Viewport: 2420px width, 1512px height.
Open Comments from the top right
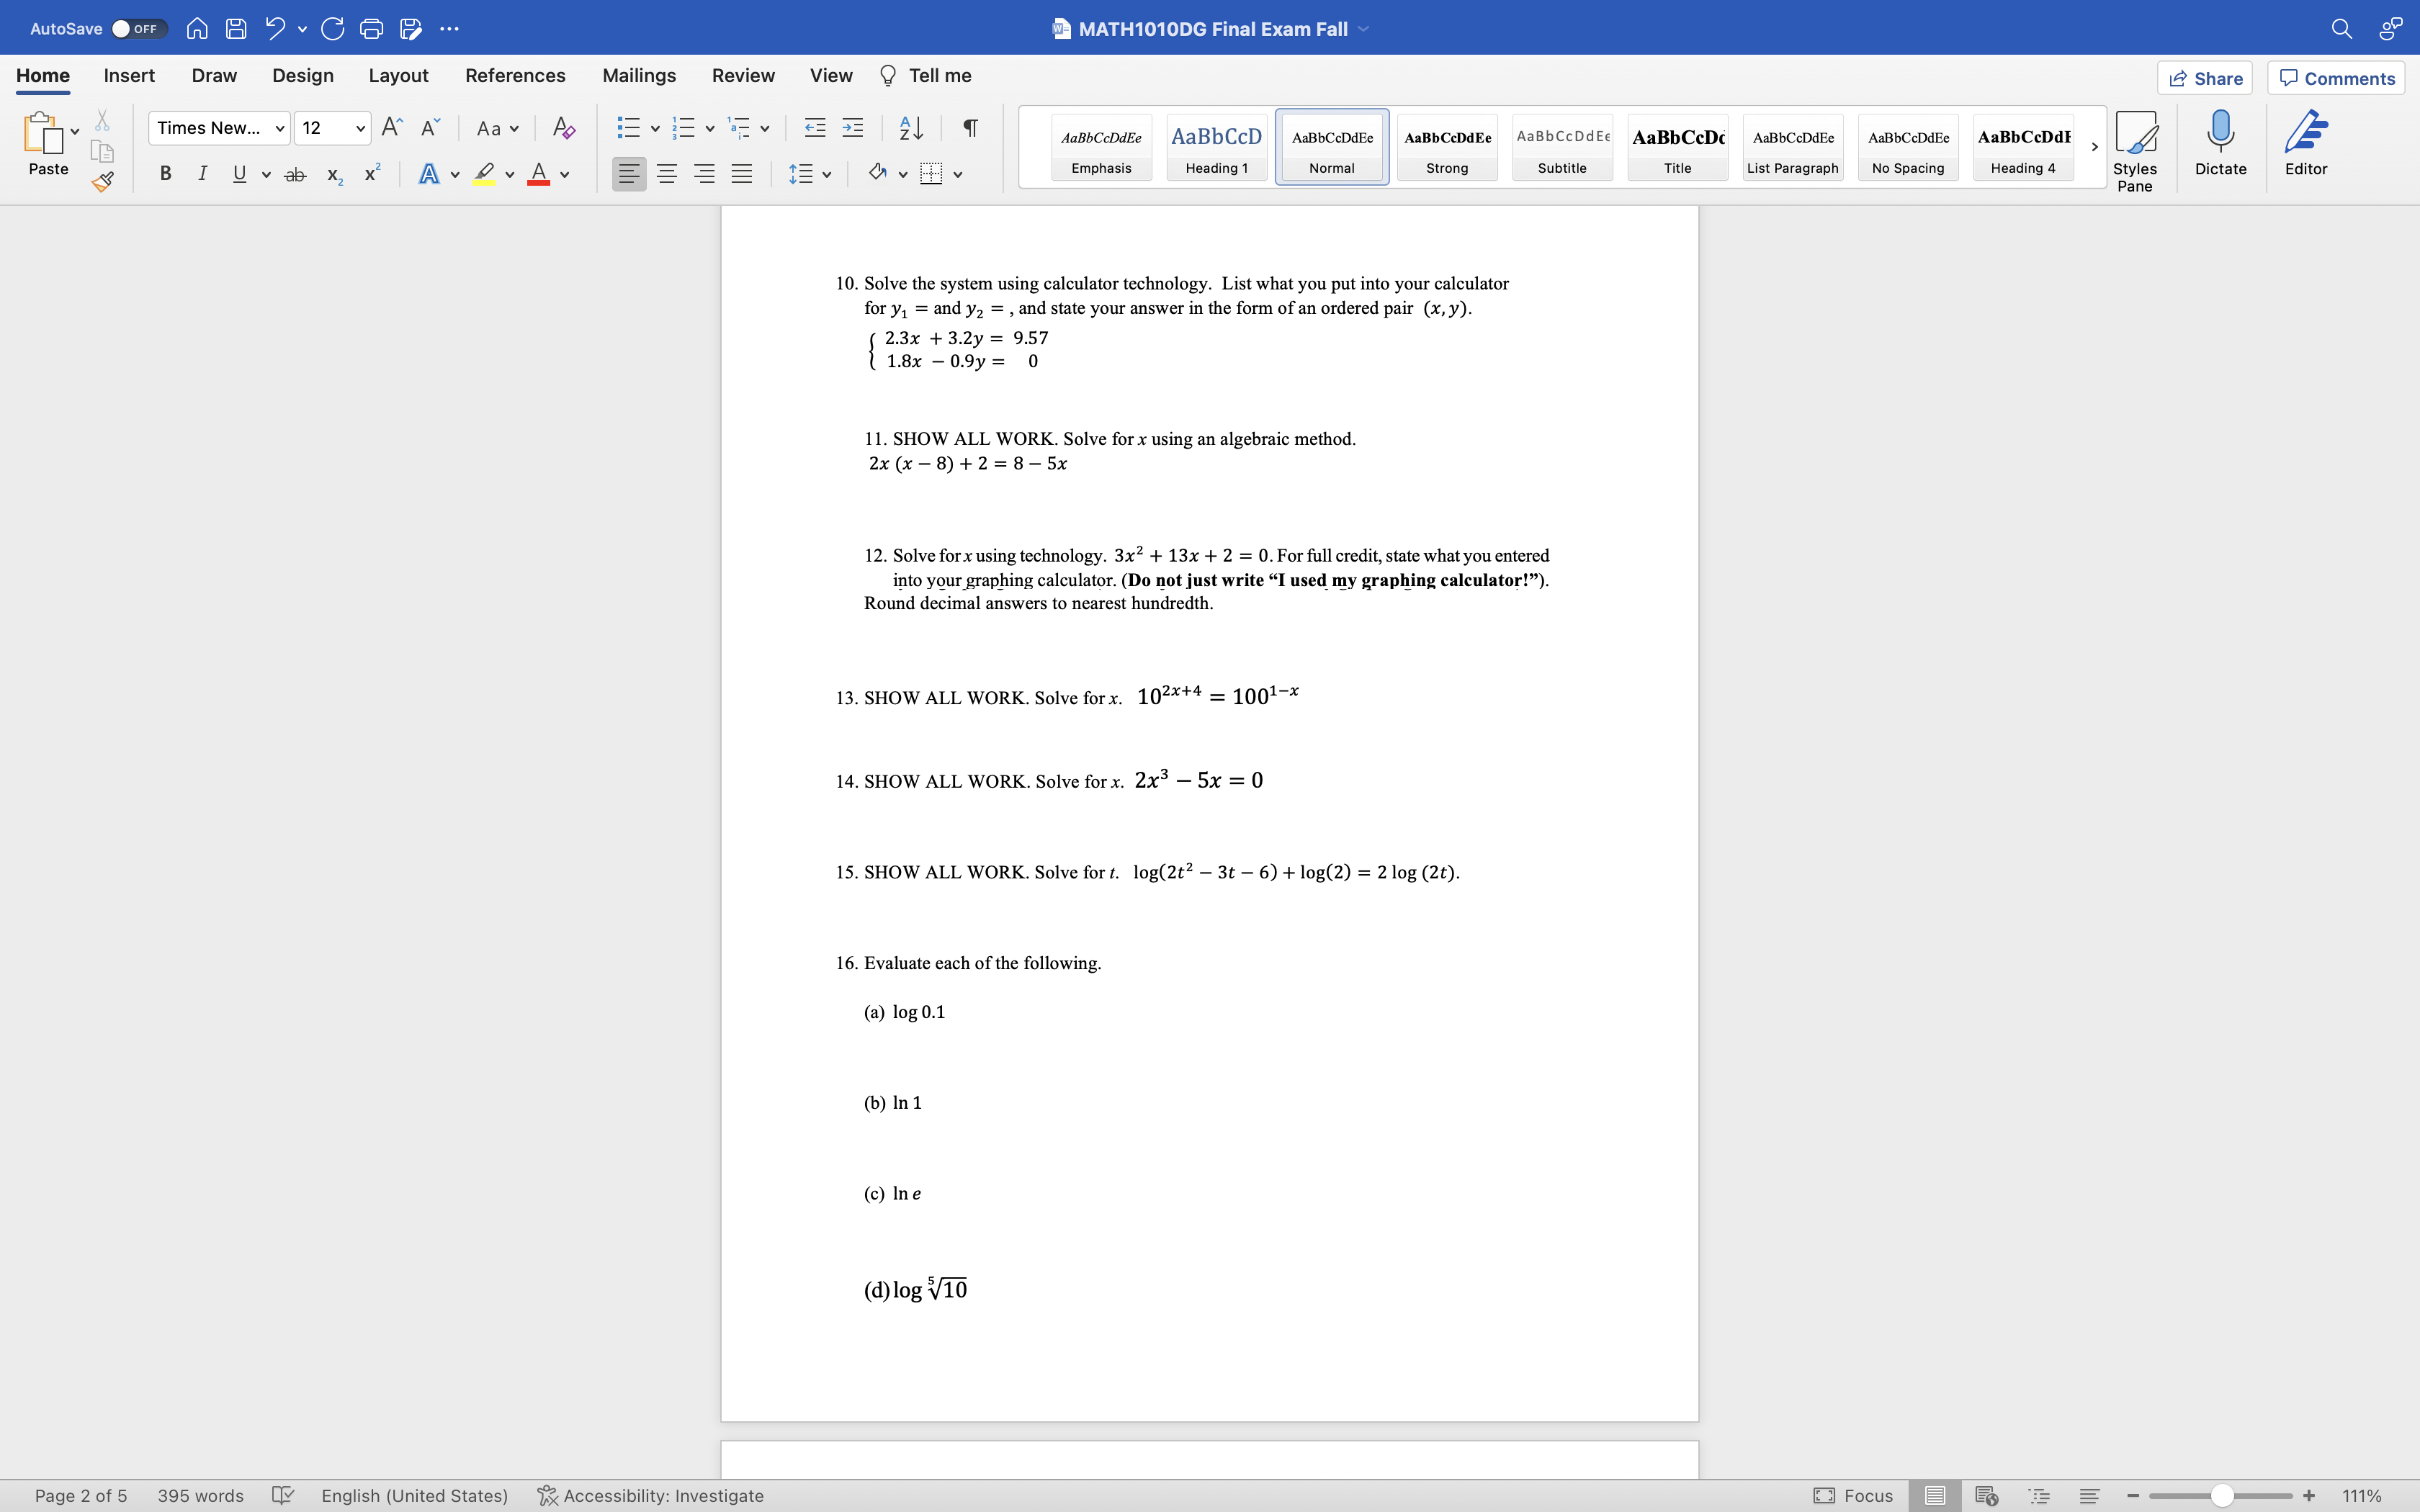(2337, 77)
